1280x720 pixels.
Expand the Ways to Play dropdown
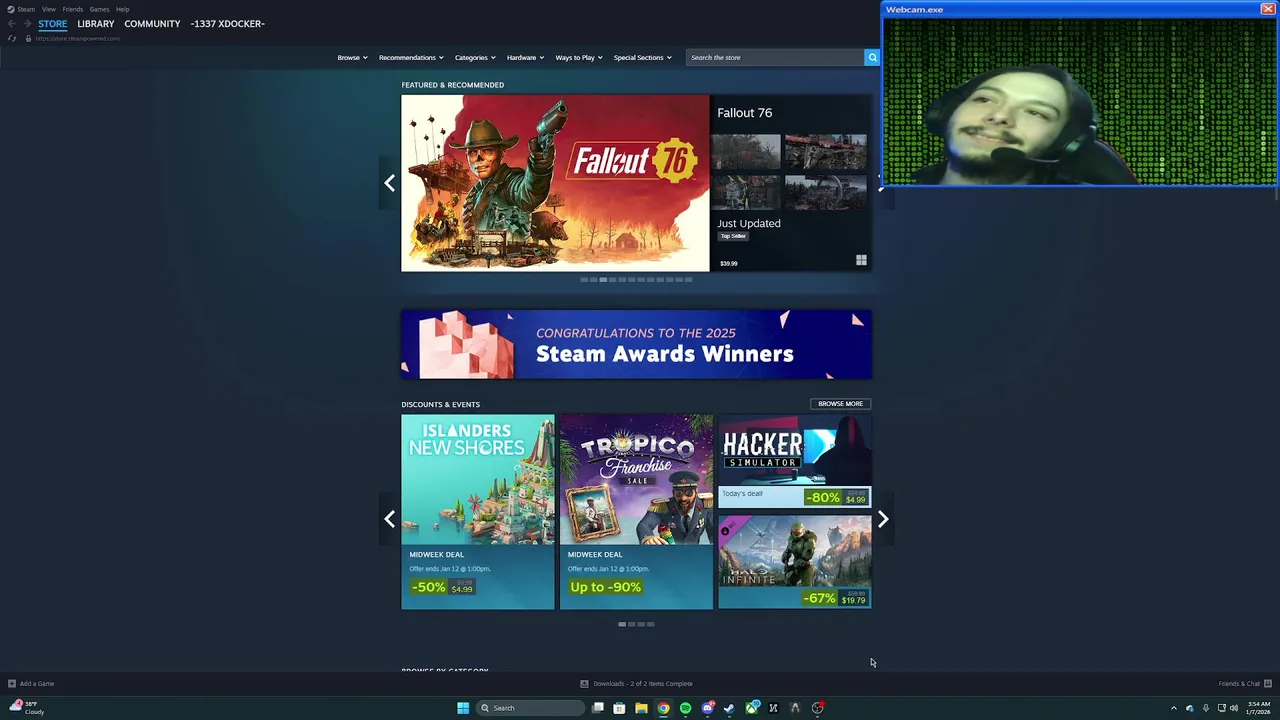579,57
